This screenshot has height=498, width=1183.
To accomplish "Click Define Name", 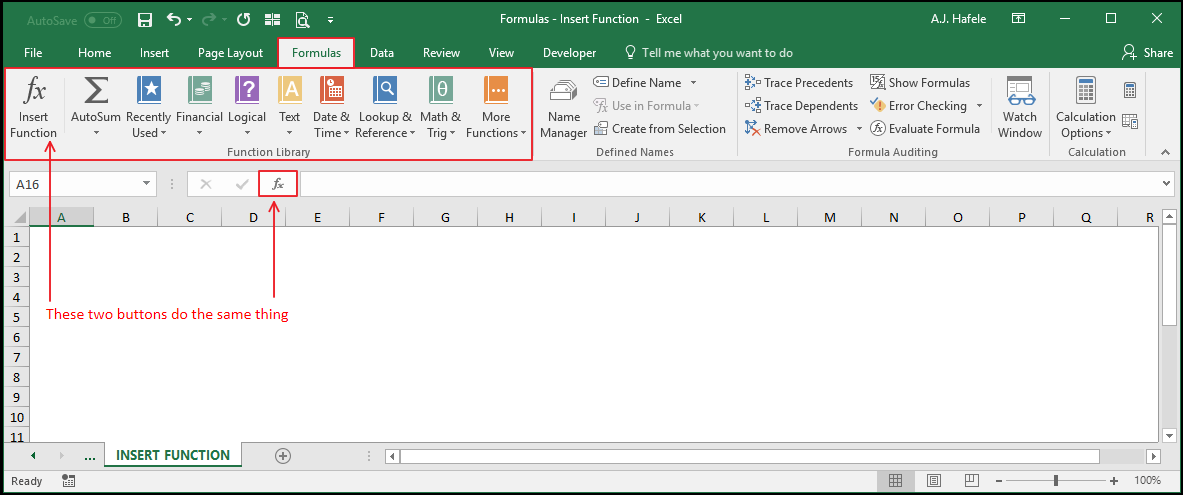I will [x=639, y=83].
